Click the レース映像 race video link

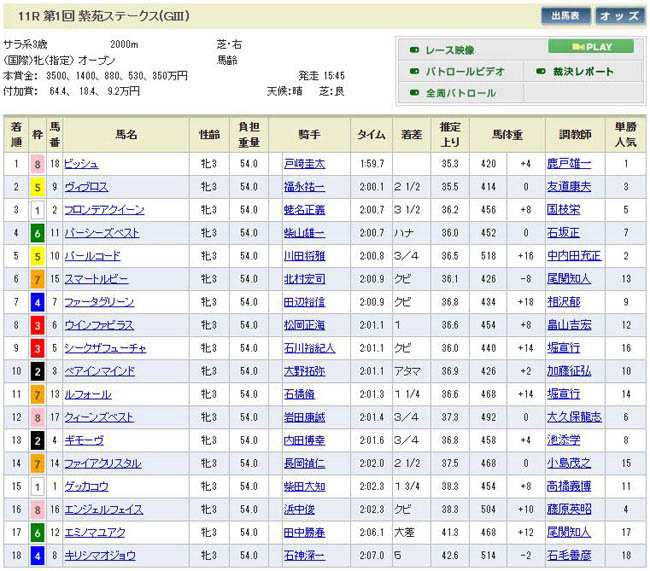pos(449,50)
